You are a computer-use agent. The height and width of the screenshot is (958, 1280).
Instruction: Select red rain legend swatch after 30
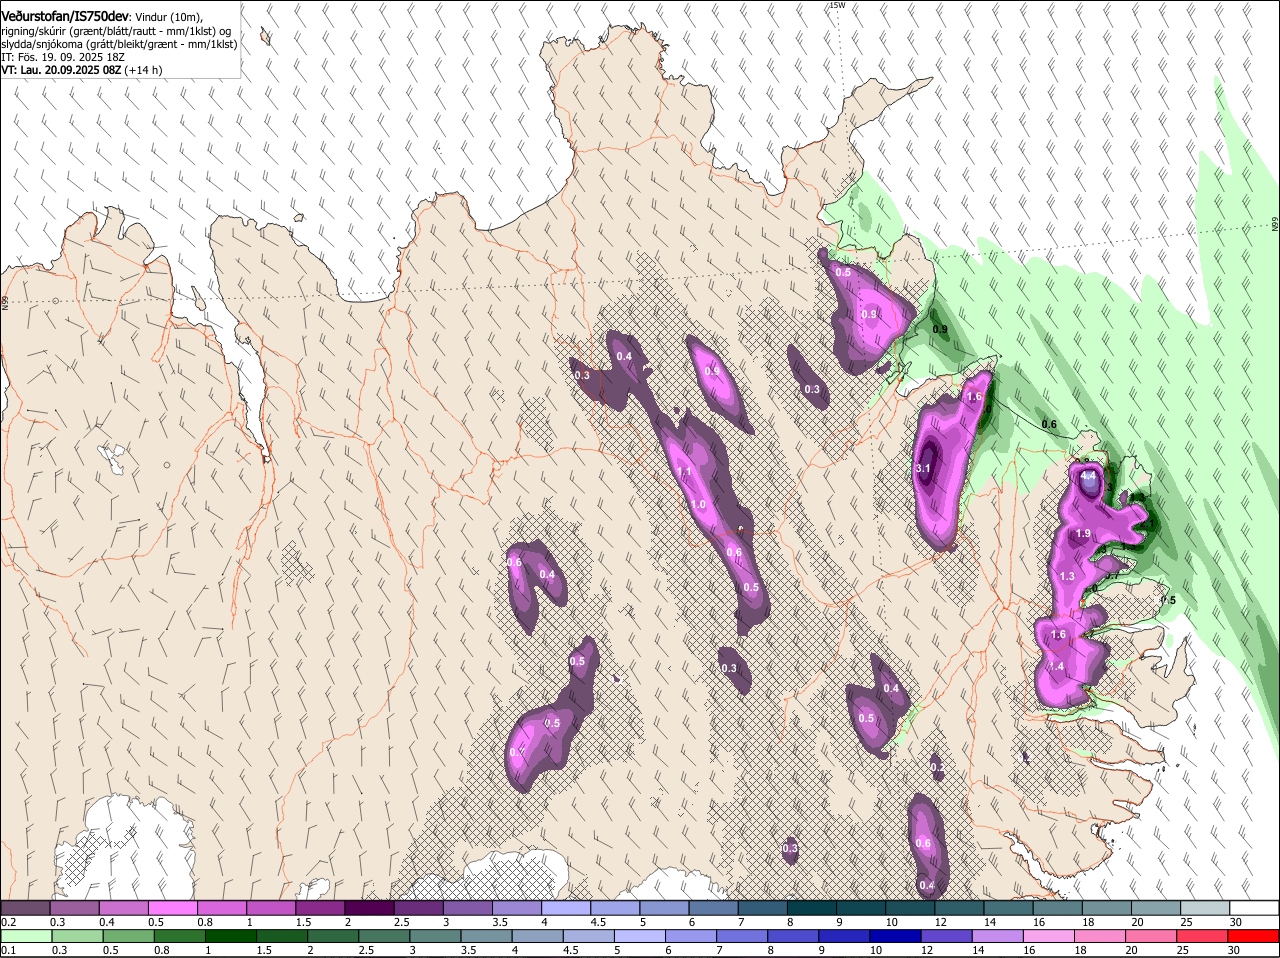tap(1254, 936)
